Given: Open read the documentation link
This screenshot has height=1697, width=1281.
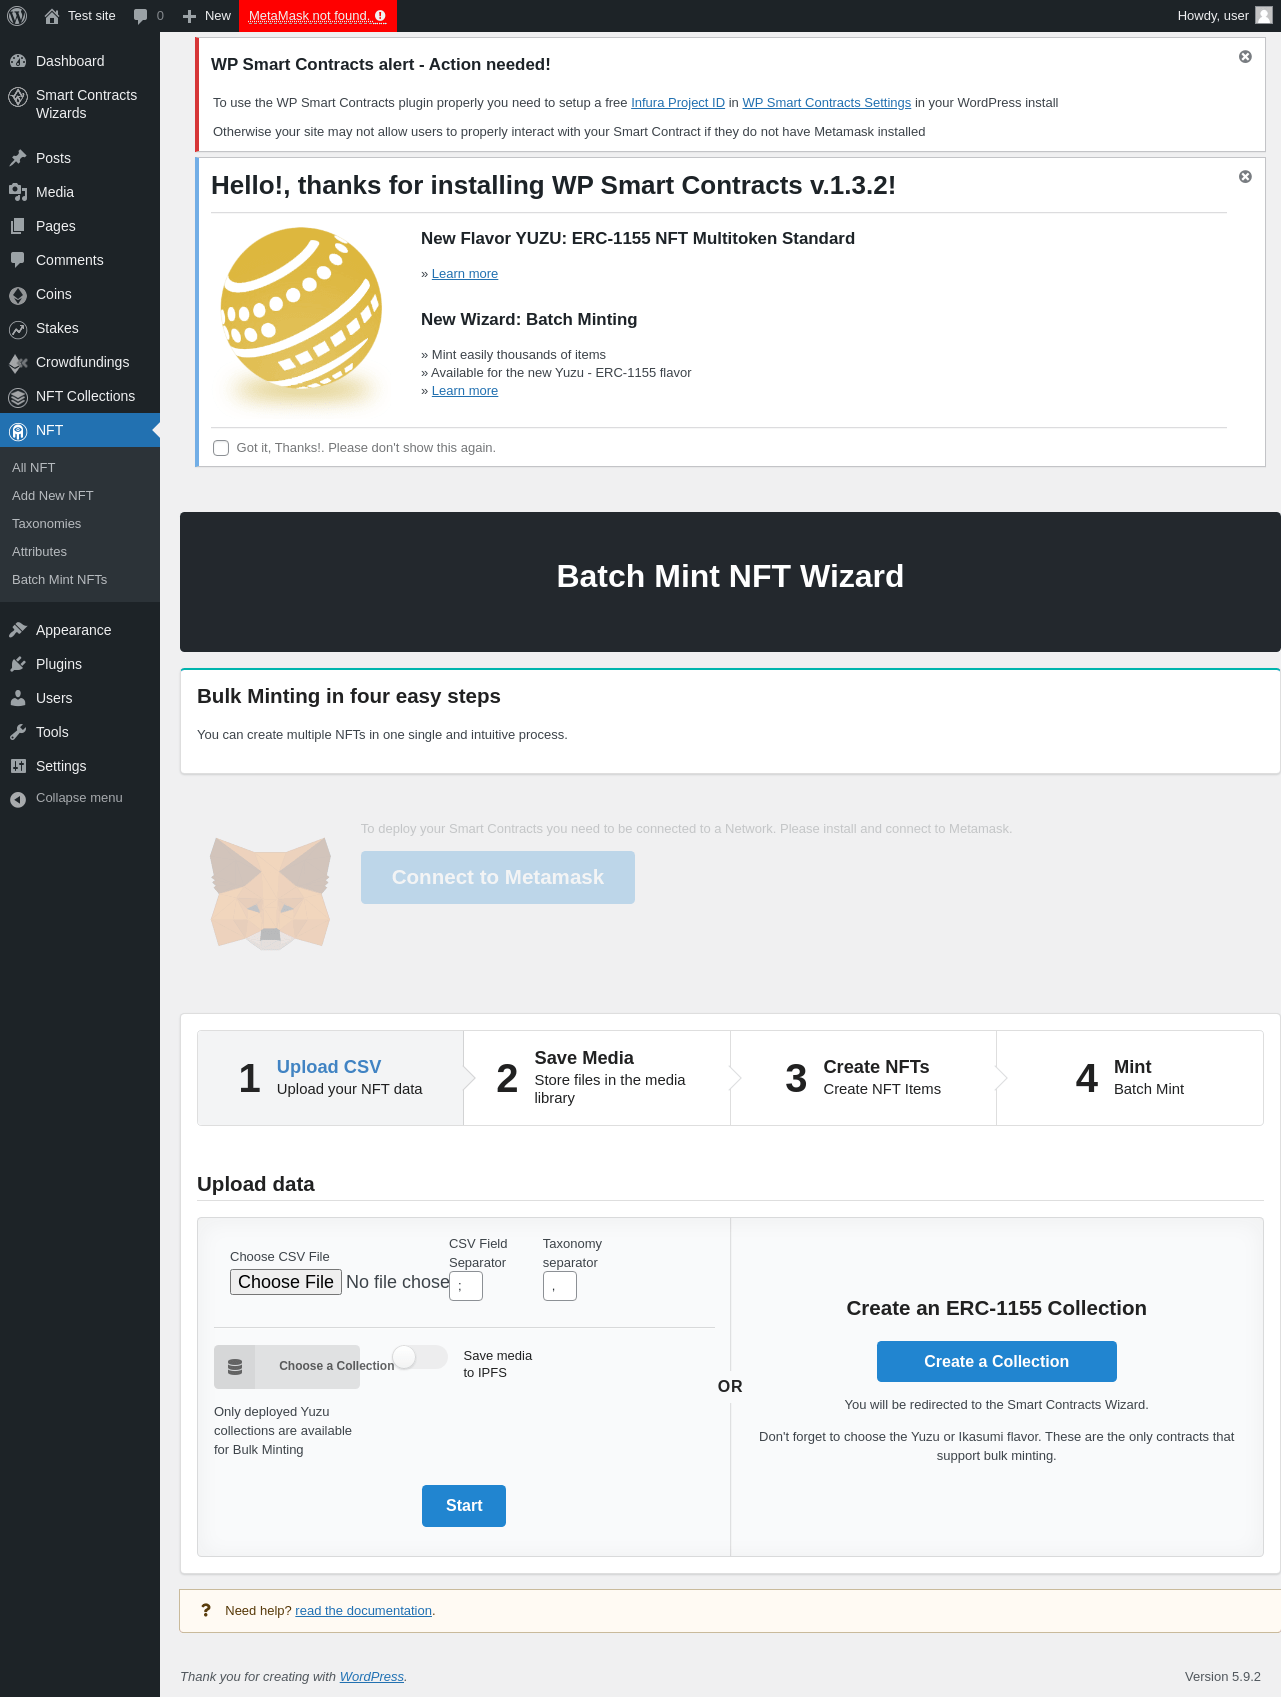Looking at the screenshot, I should tap(363, 1611).
